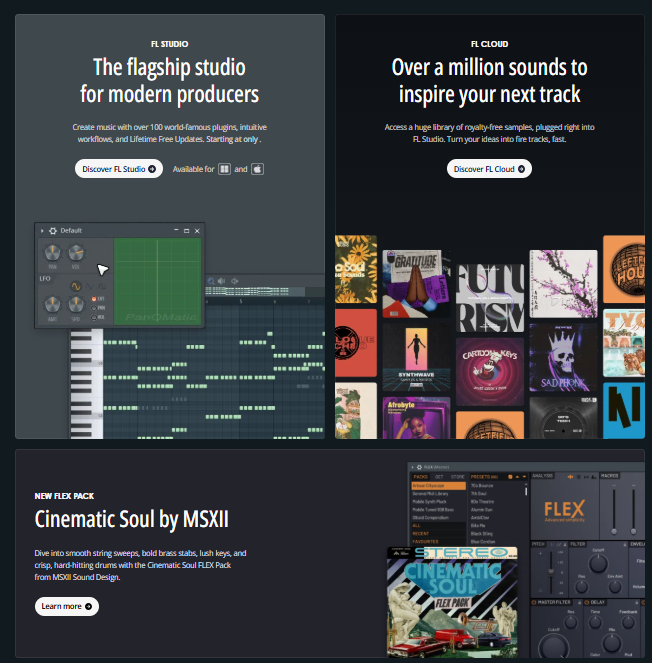Screen dimensions: 652x663
Task: Open the cherry blossom pack cover
Action: pos(563,284)
